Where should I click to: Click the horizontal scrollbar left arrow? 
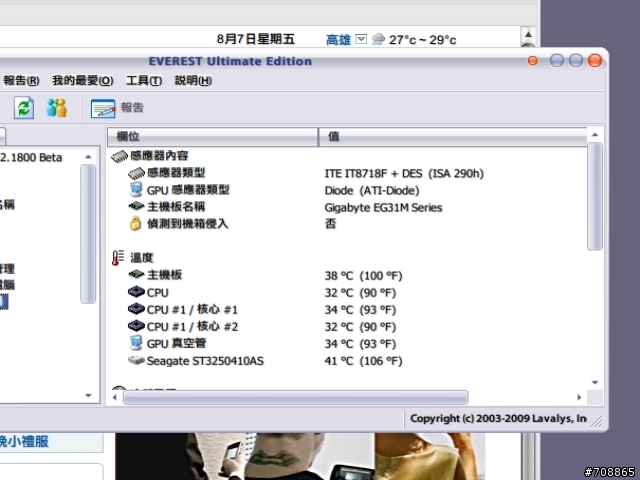click(x=115, y=397)
